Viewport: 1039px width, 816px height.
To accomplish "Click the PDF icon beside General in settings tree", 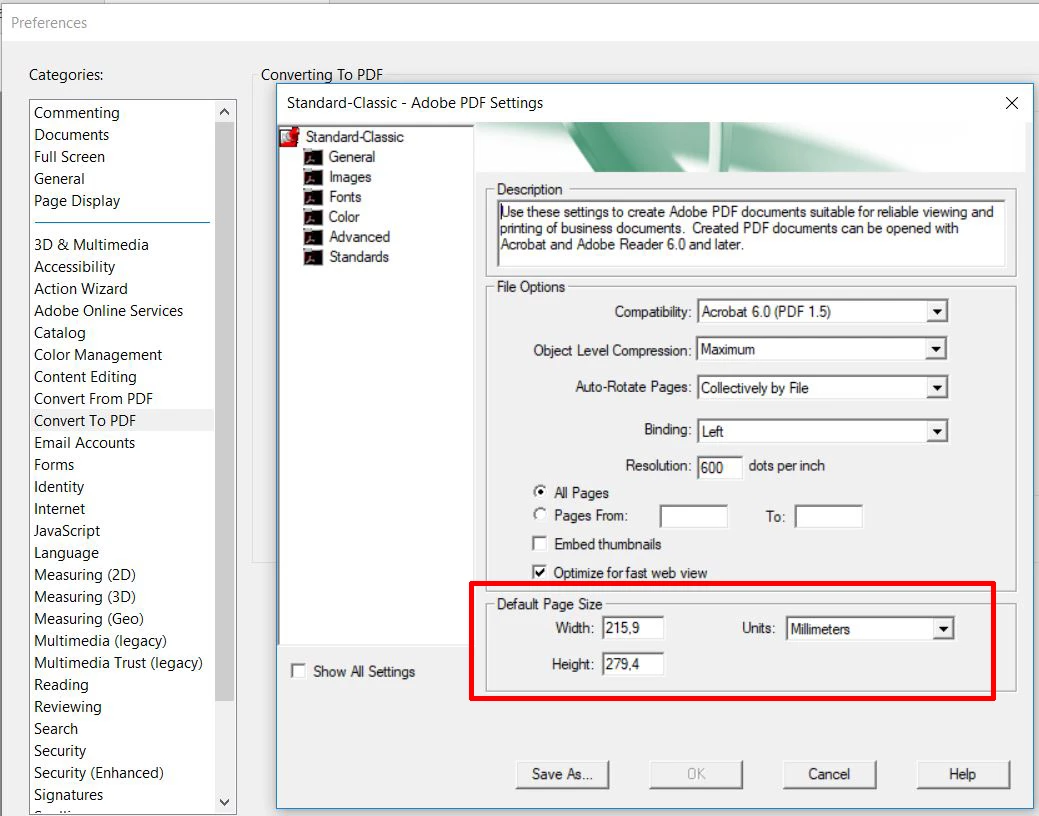I will [313, 157].
